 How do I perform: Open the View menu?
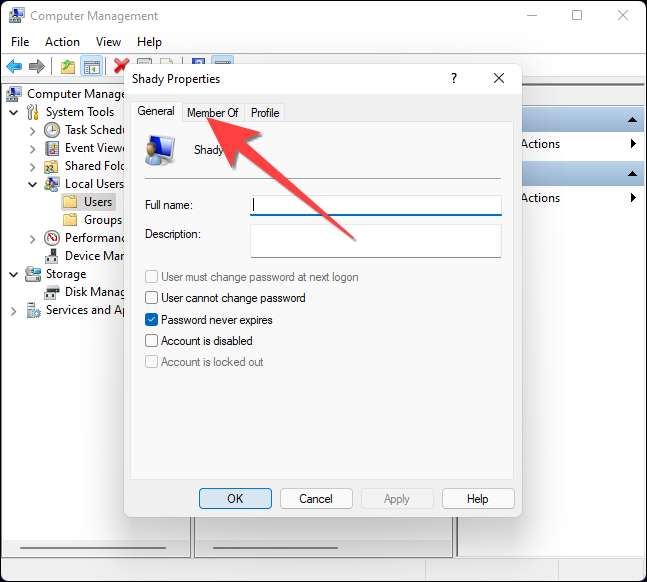click(109, 42)
